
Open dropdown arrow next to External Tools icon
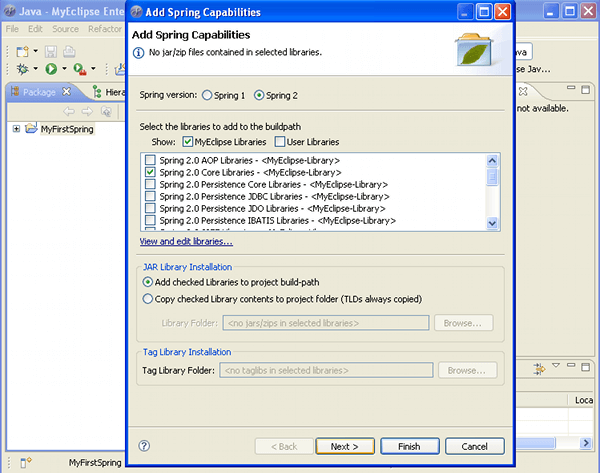(x=93, y=69)
